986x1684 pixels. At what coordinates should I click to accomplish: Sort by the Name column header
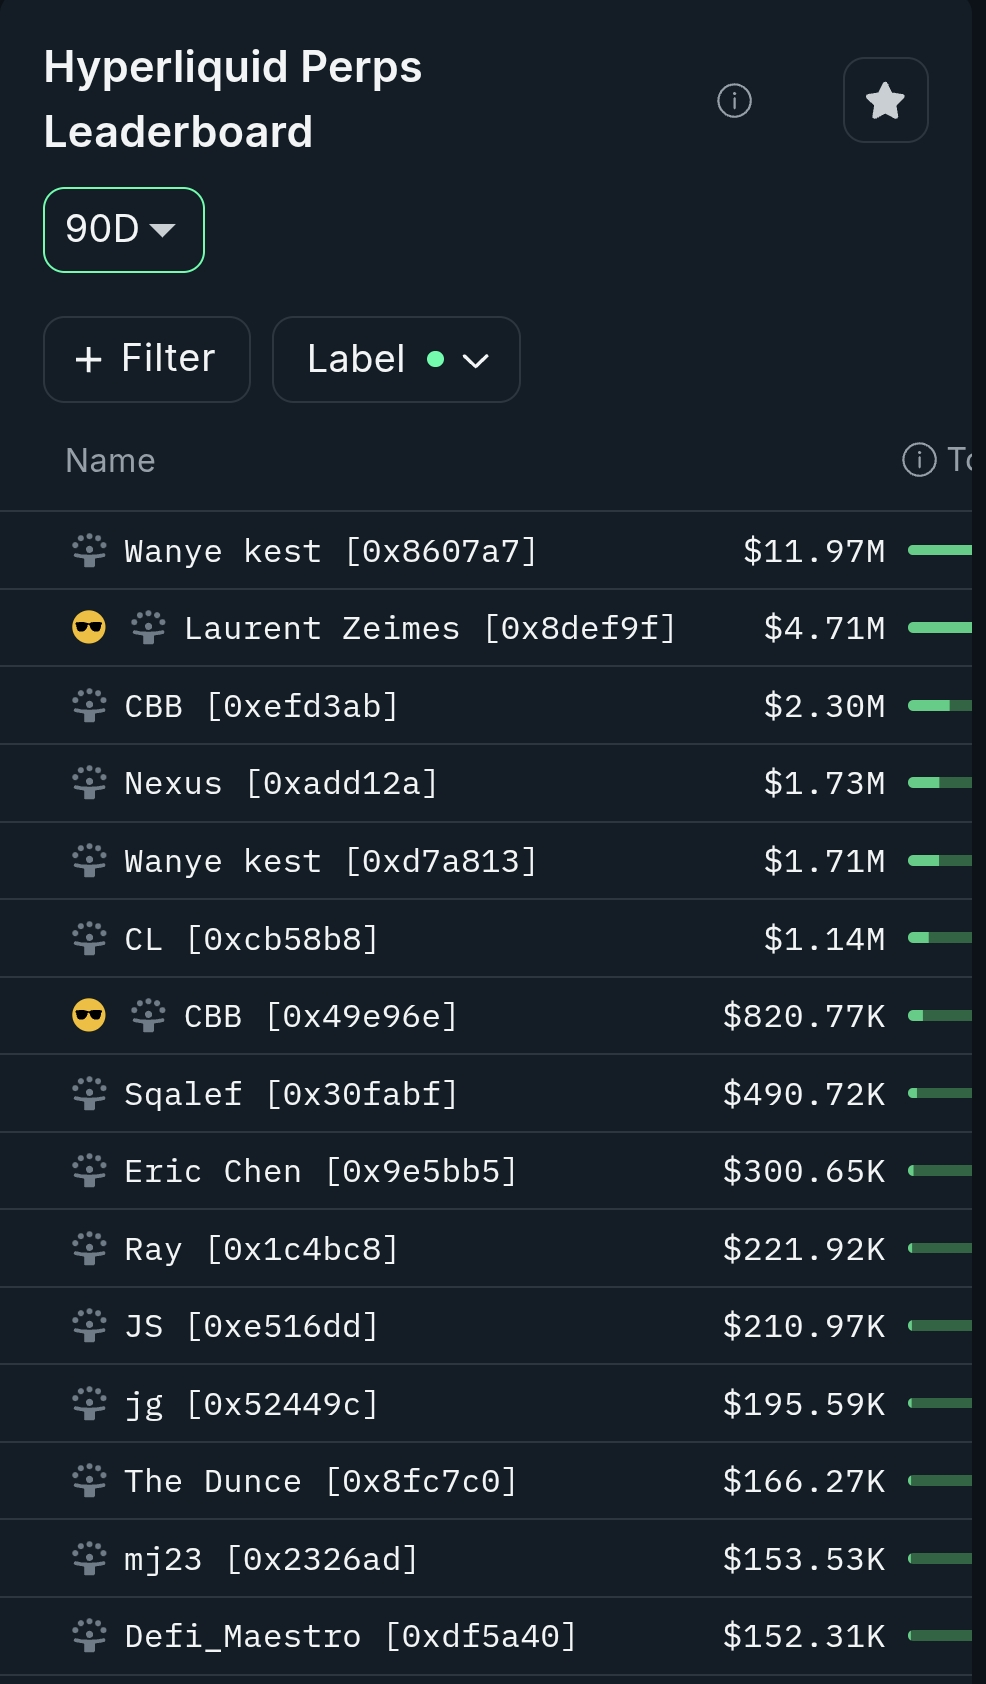coord(110,461)
